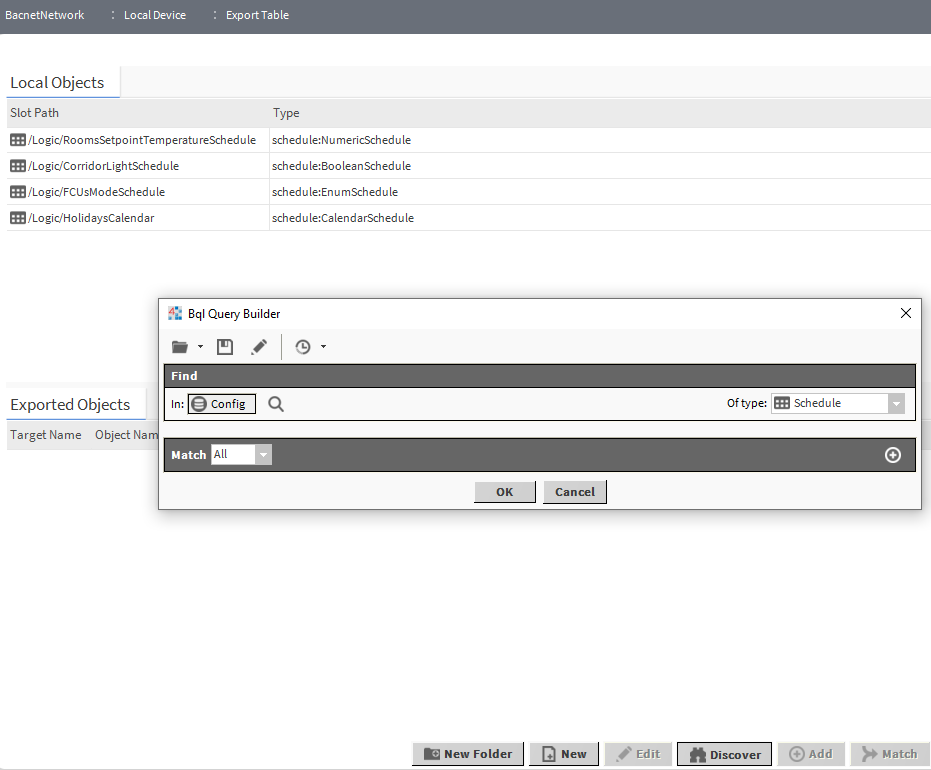Select the Exported Objects tab
Viewport: 931px width, 770px height.
[70, 404]
